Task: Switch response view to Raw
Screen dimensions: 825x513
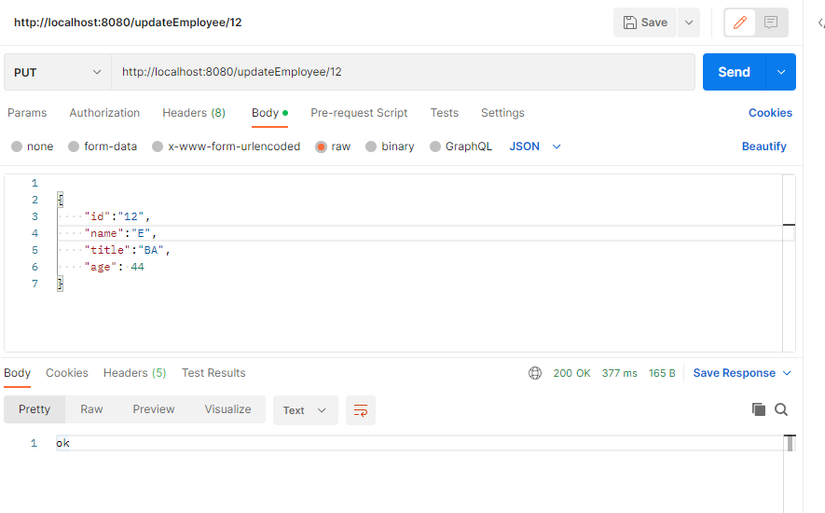Action: pos(92,409)
